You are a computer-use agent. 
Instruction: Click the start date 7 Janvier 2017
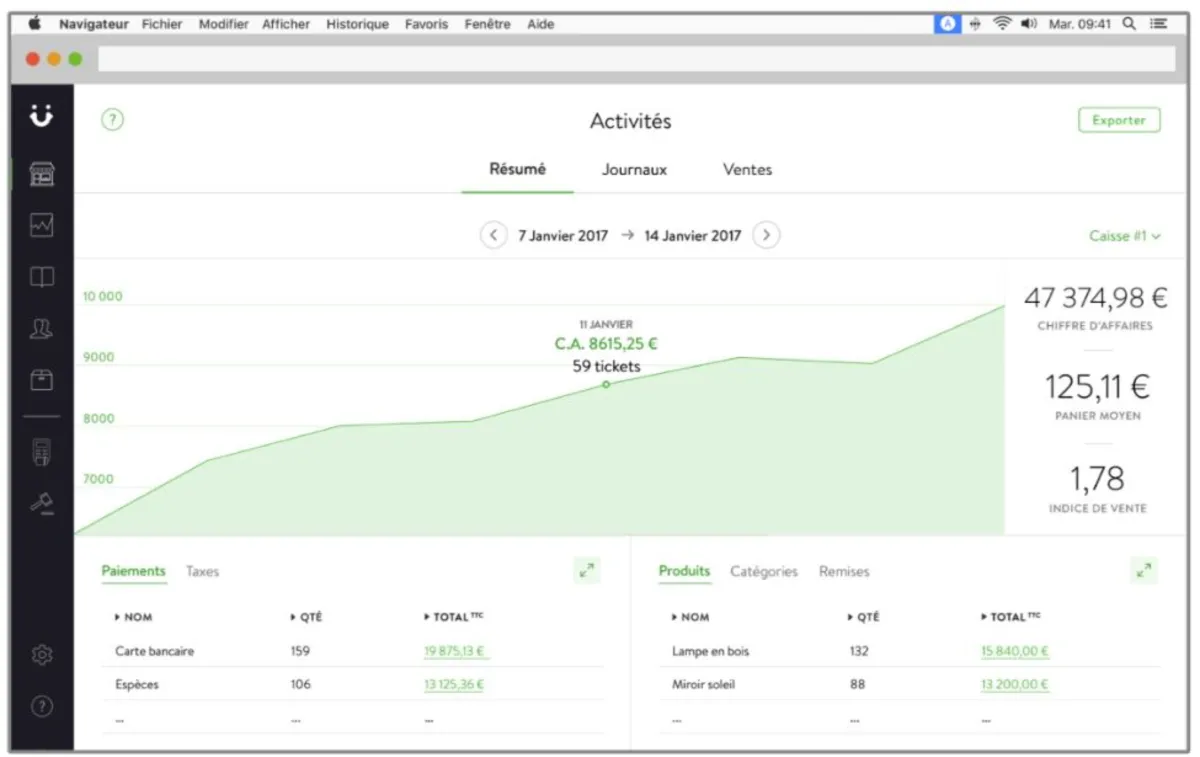pos(563,237)
